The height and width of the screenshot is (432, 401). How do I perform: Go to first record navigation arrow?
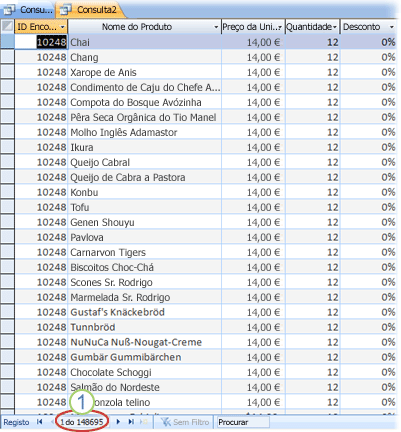[40, 422]
